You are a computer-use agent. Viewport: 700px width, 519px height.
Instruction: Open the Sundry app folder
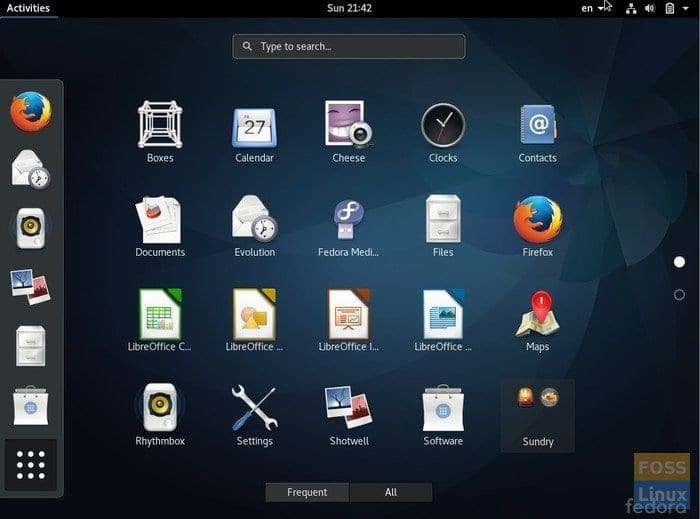point(538,416)
